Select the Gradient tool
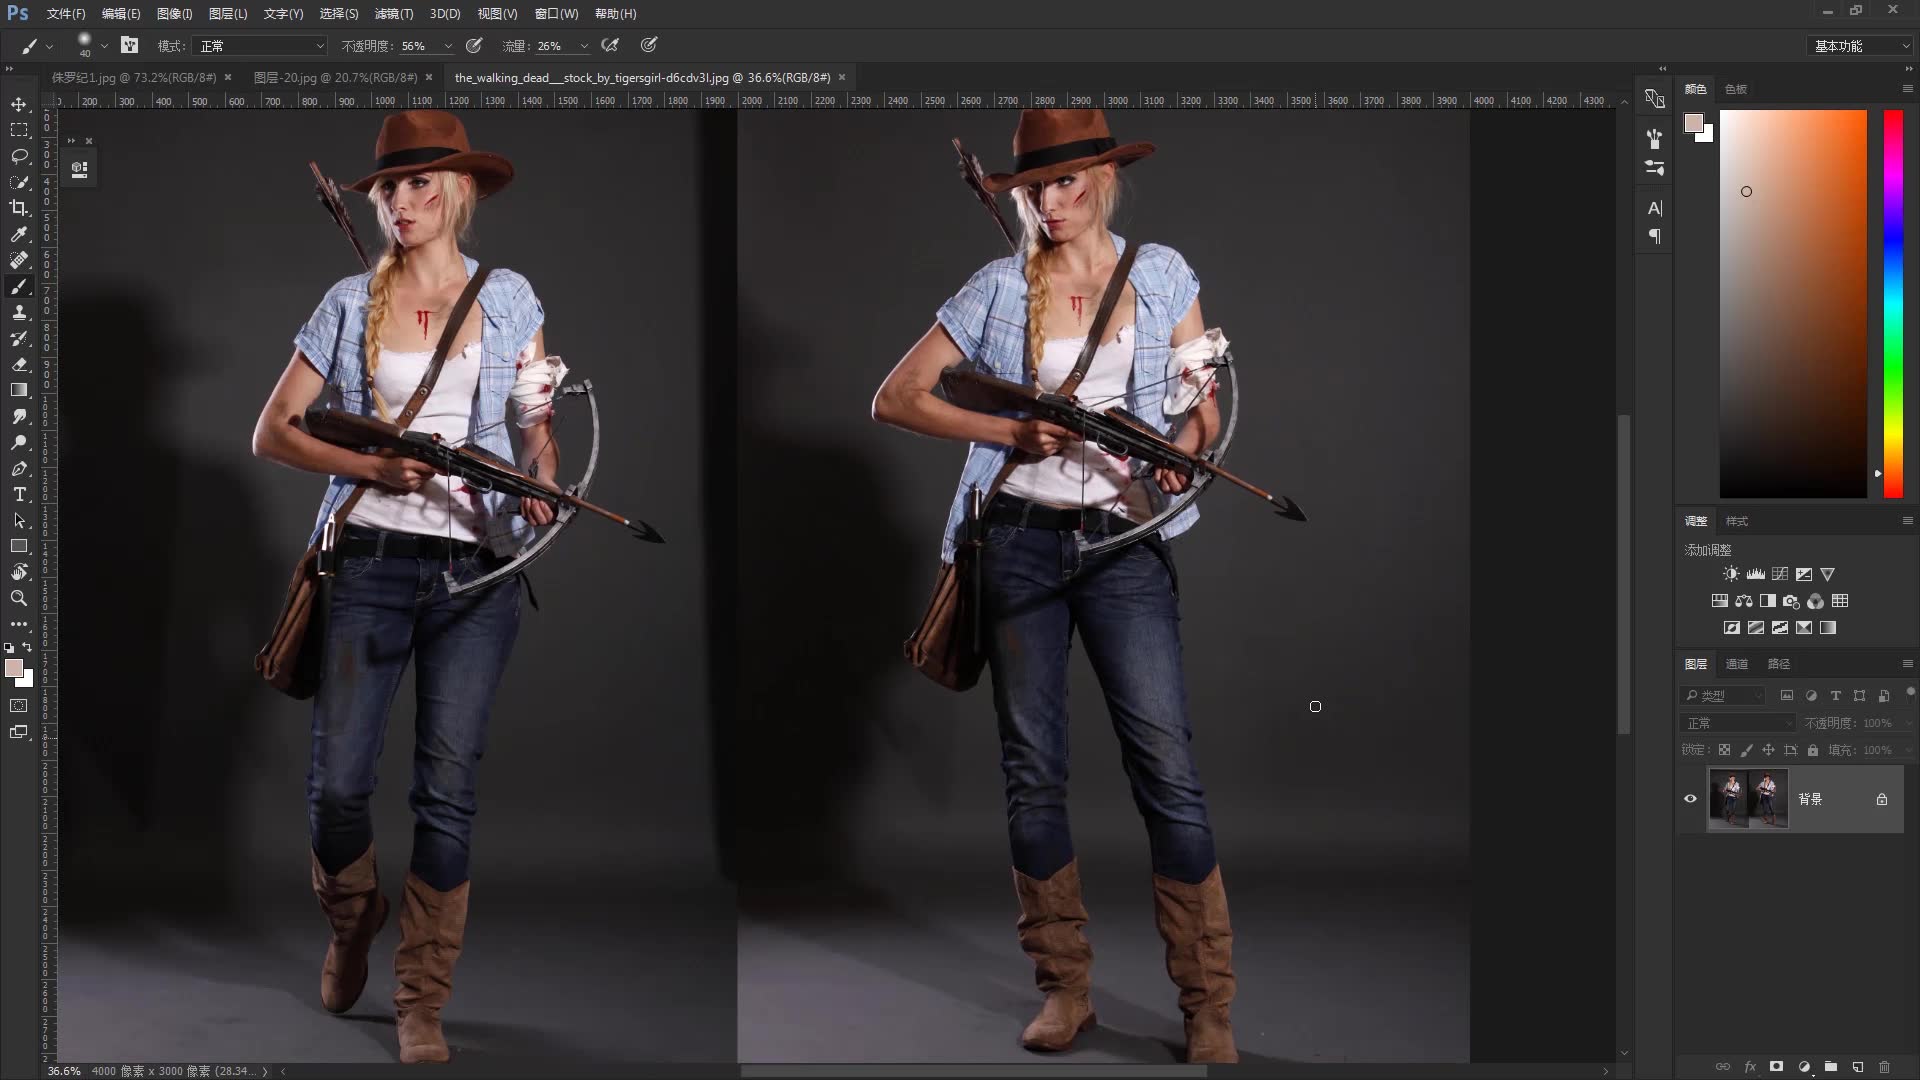The width and height of the screenshot is (1920, 1080). click(19, 390)
